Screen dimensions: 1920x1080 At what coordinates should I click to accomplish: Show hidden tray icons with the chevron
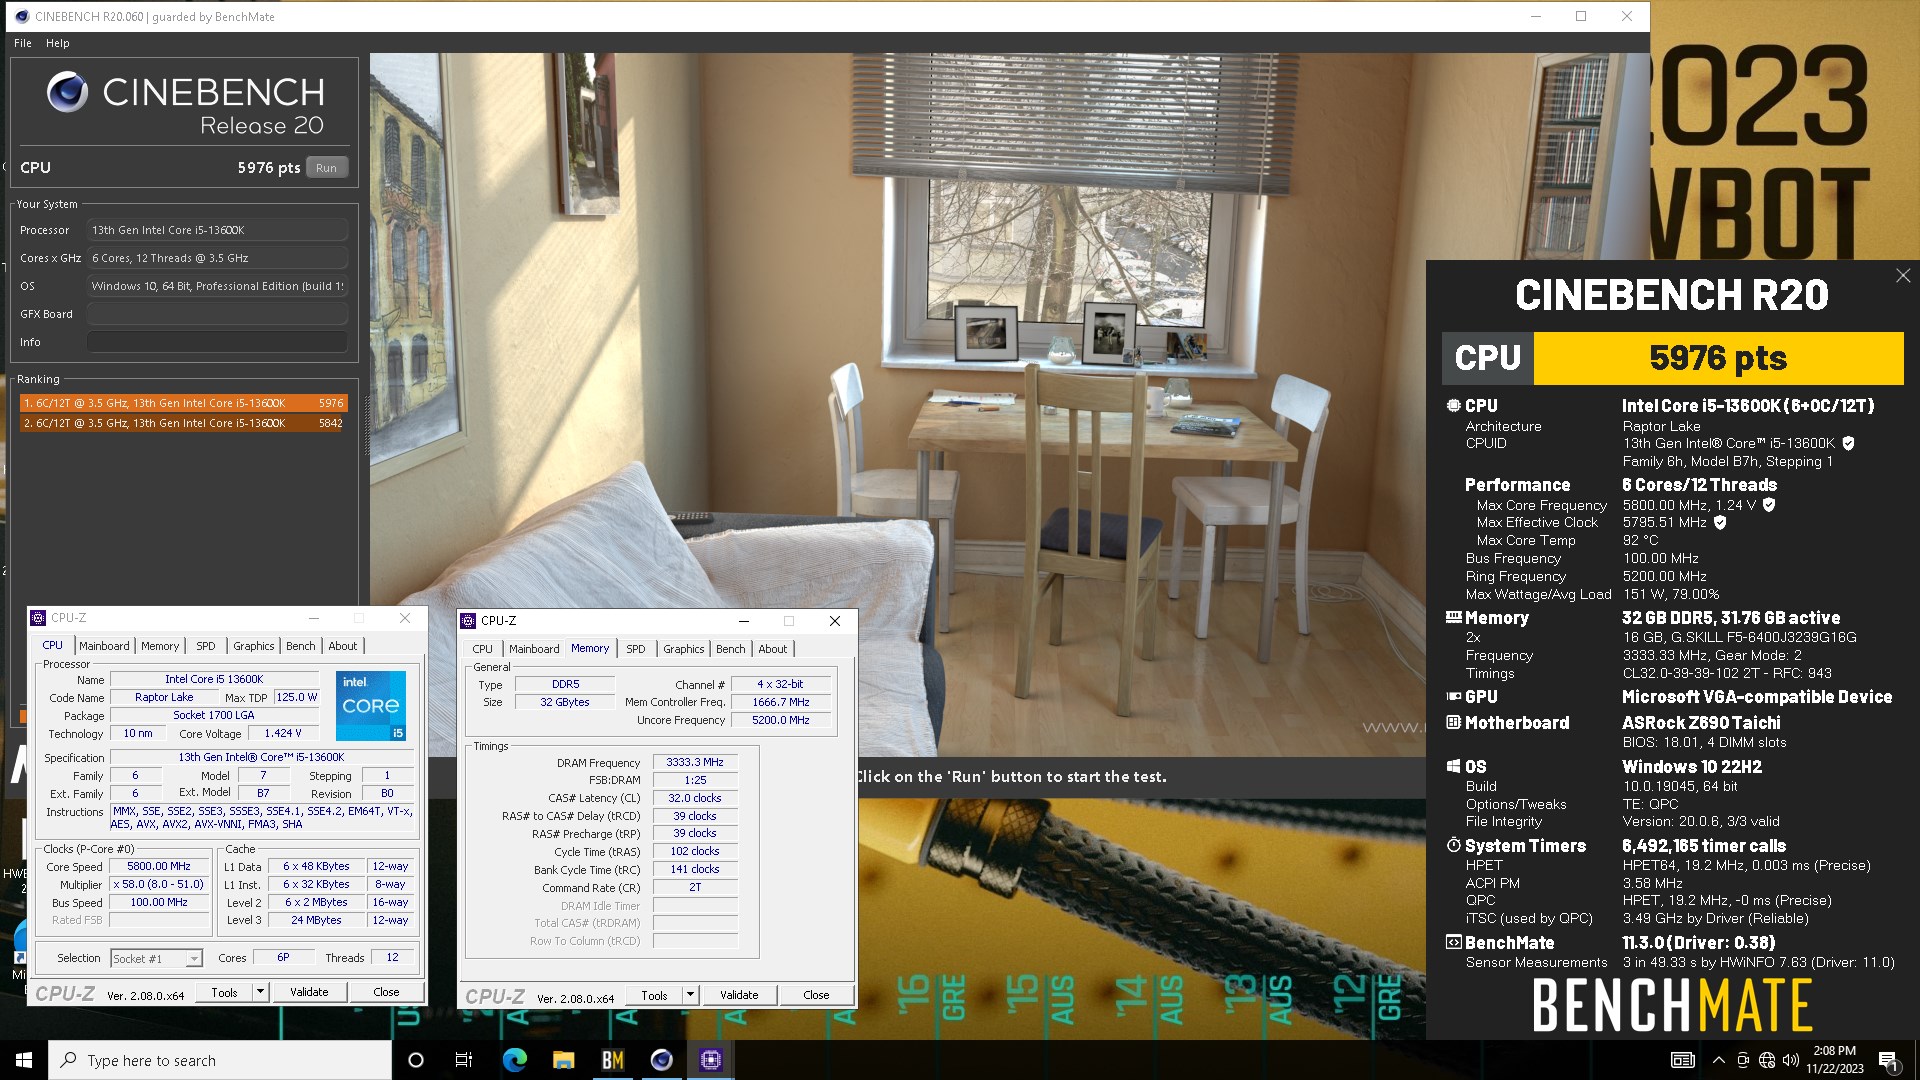click(x=1718, y=1060)
